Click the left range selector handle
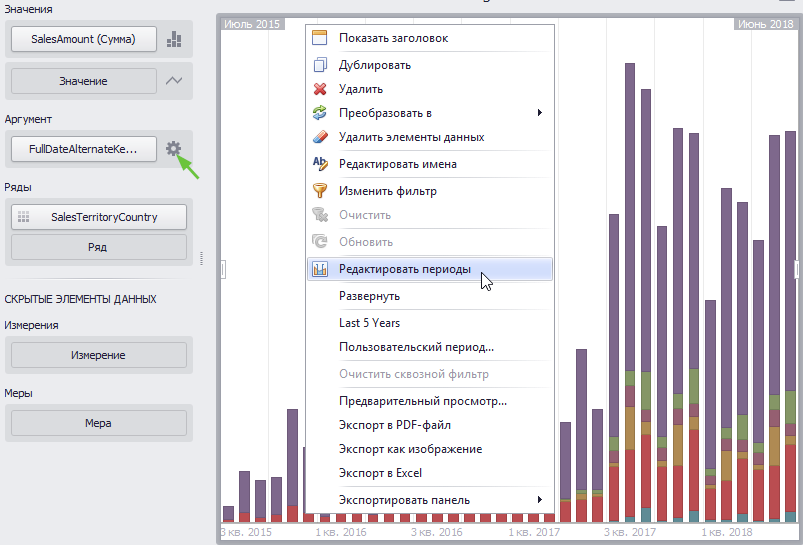803x545 pixels. point(223,269)
